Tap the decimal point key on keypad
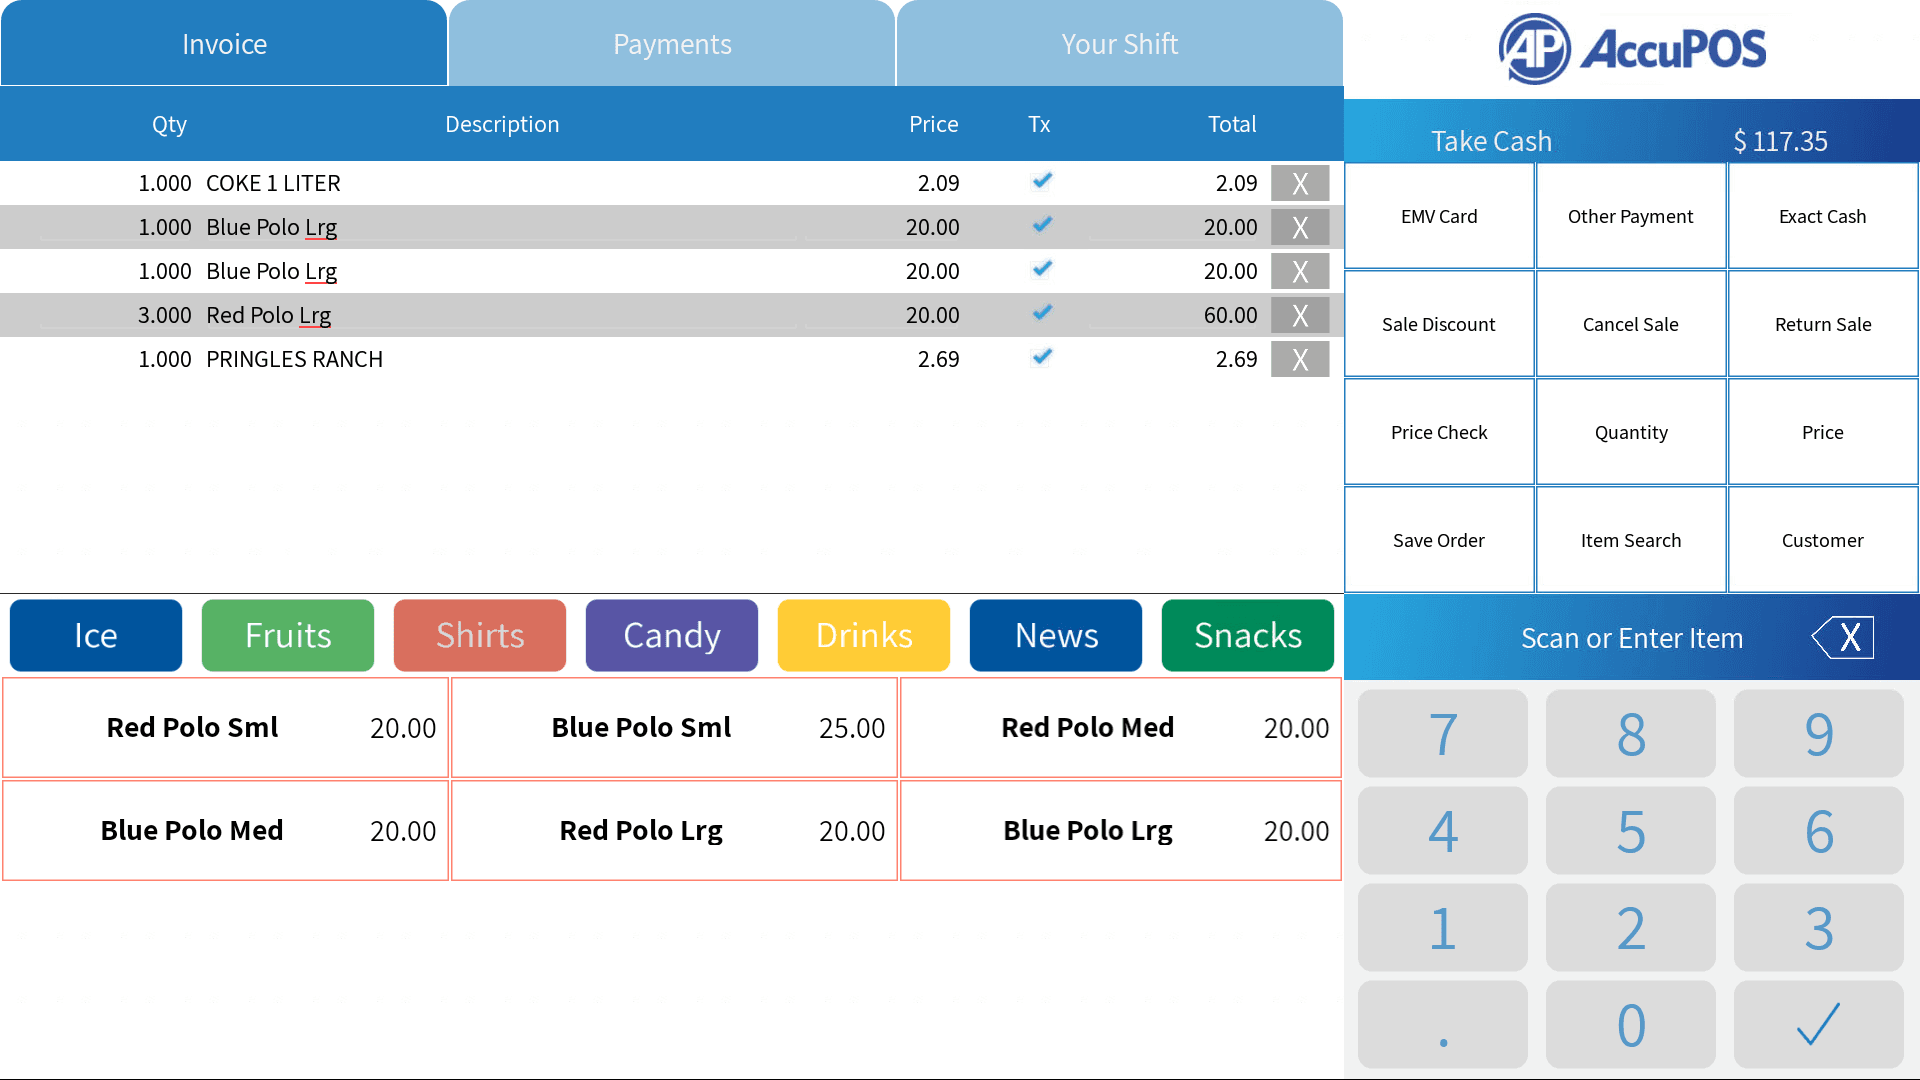The height and width of the screenshot is (1080, 1920). click(1442, 1024)
